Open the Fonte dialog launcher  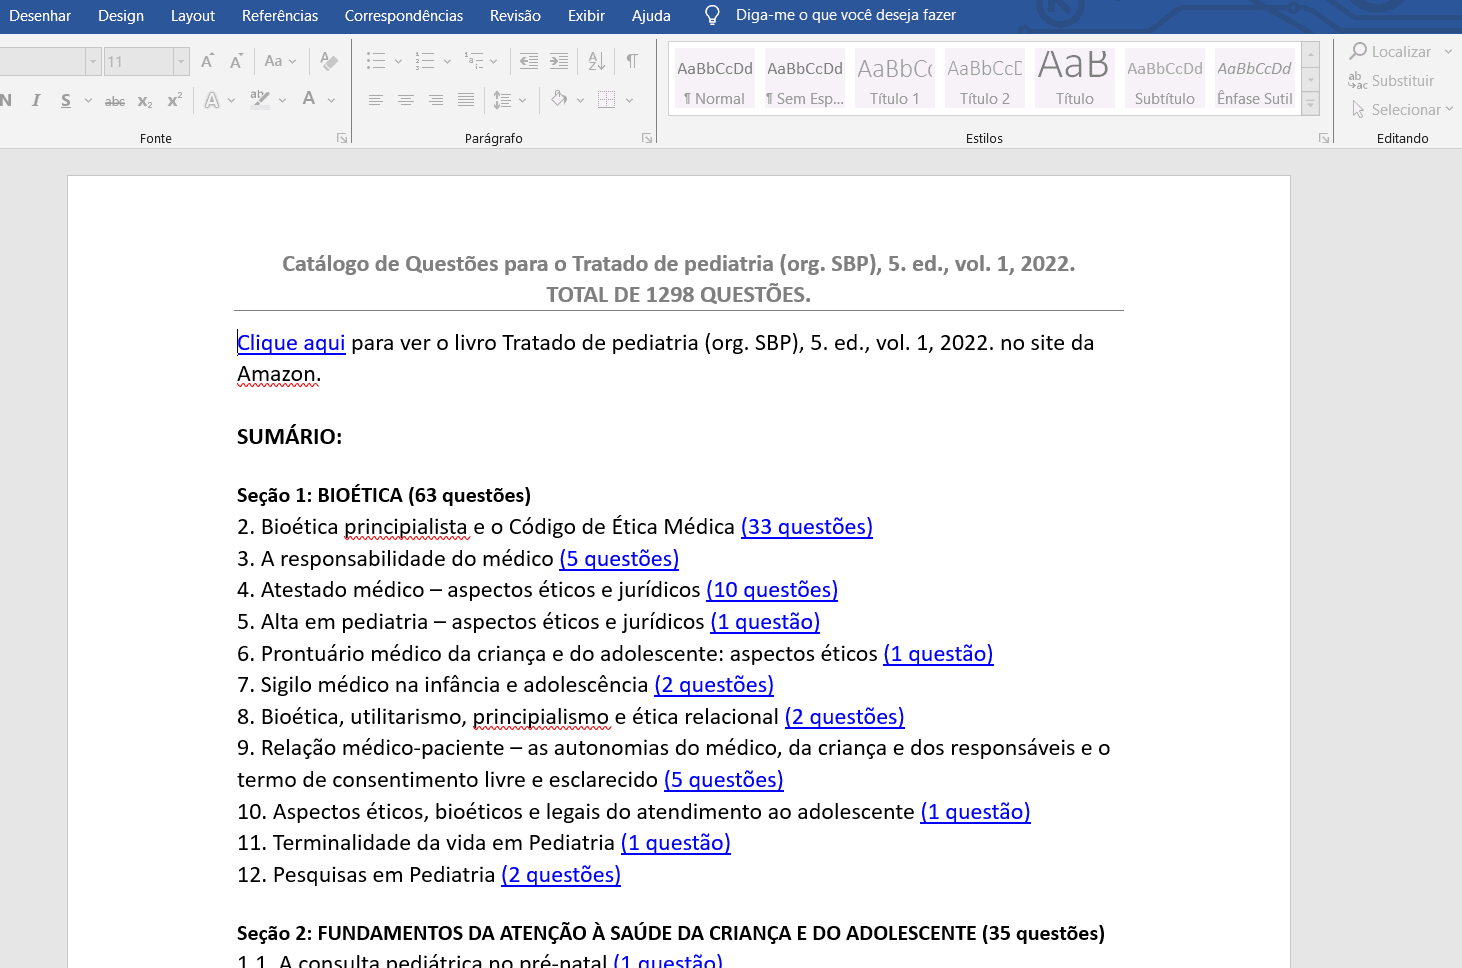click(342, 138)
